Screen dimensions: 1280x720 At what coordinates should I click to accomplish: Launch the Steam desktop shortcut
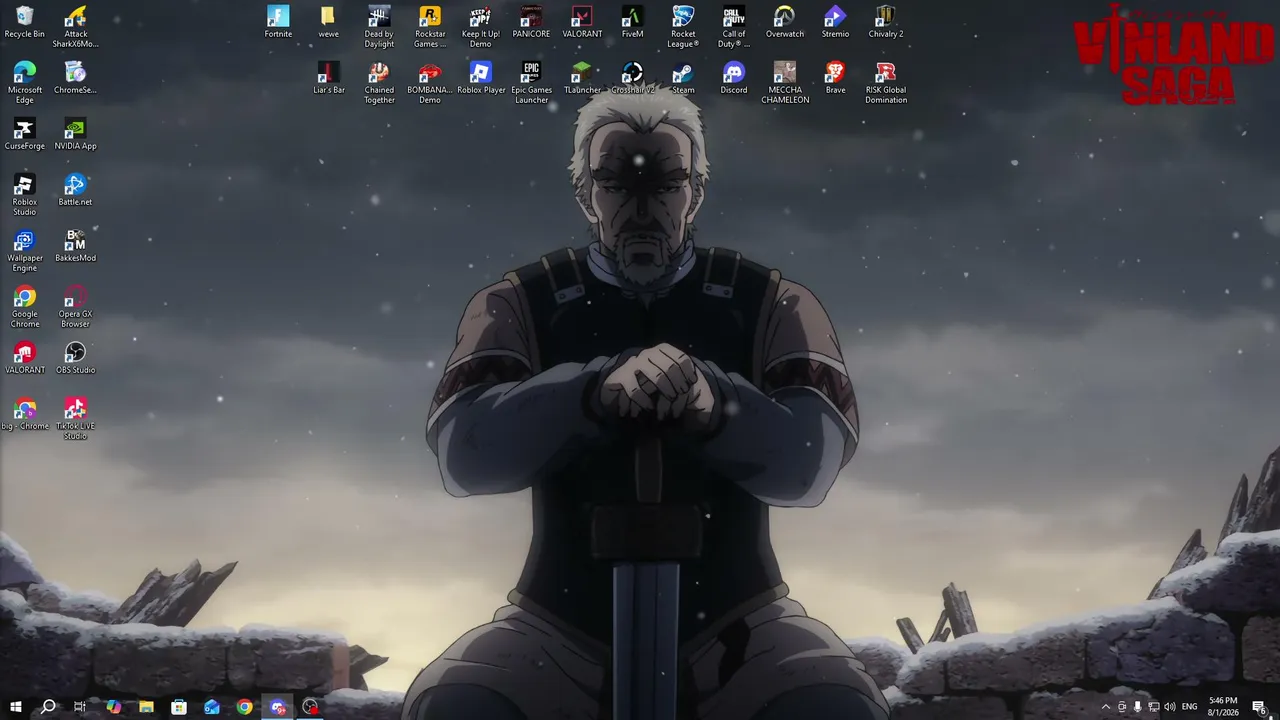[683, 78]
